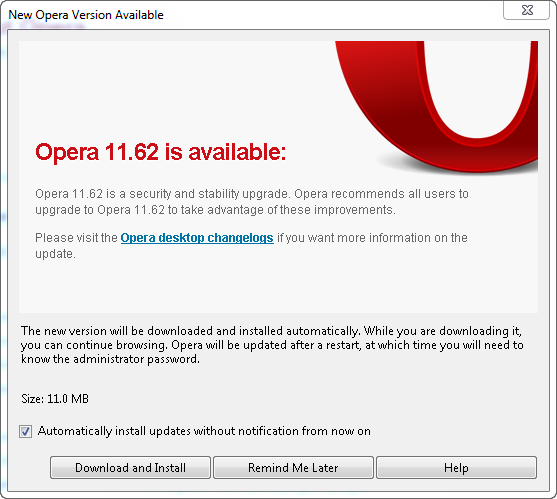Click the 'you can continue browsing' text line
Image resolution: width=557 pixels, height=499 pixels.
point(272,345)
